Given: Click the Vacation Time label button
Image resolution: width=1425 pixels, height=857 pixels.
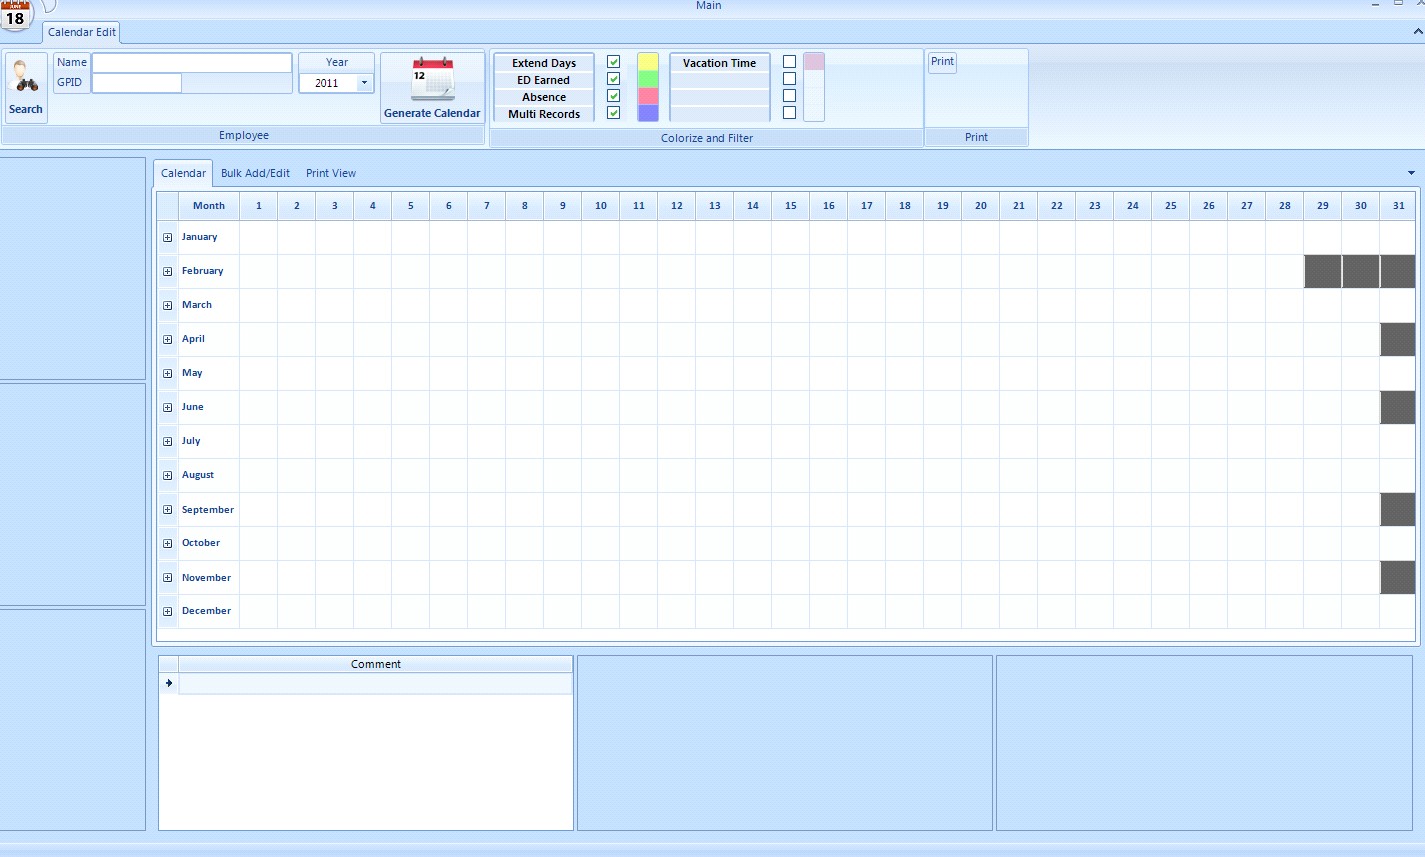Looking at the screenshot, I should coord(720,63).
